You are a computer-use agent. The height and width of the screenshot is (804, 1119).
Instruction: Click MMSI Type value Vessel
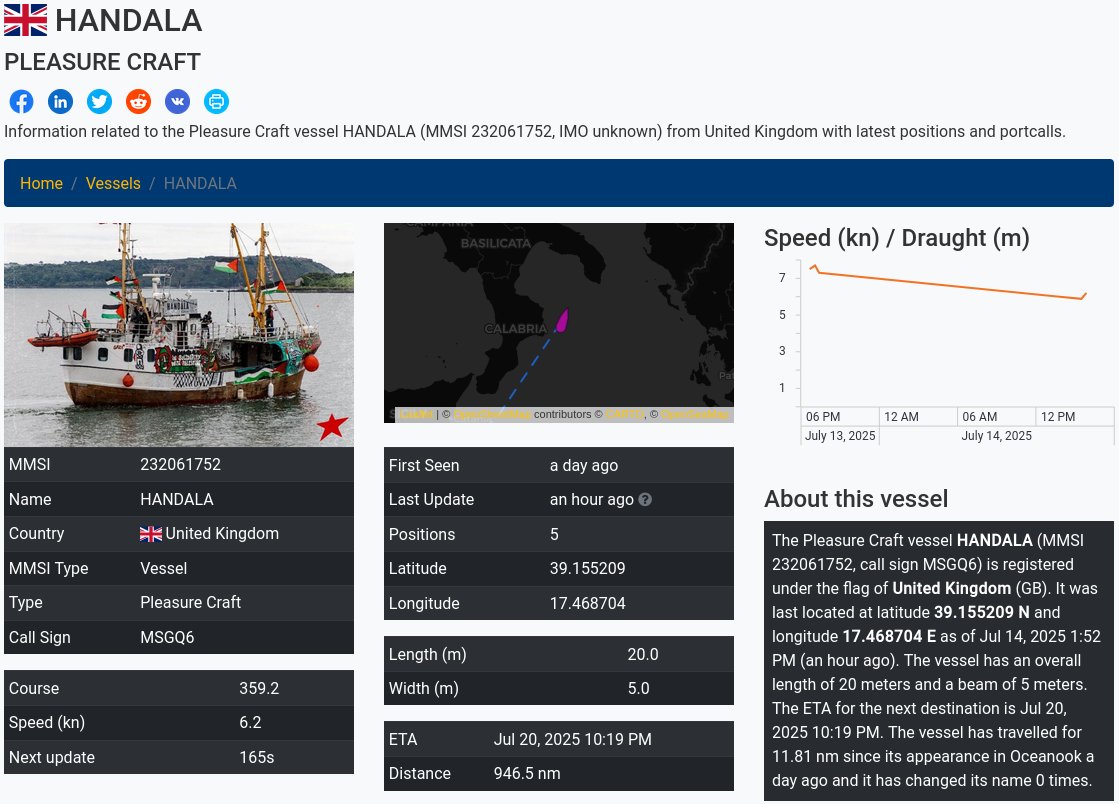pos(163,569)
